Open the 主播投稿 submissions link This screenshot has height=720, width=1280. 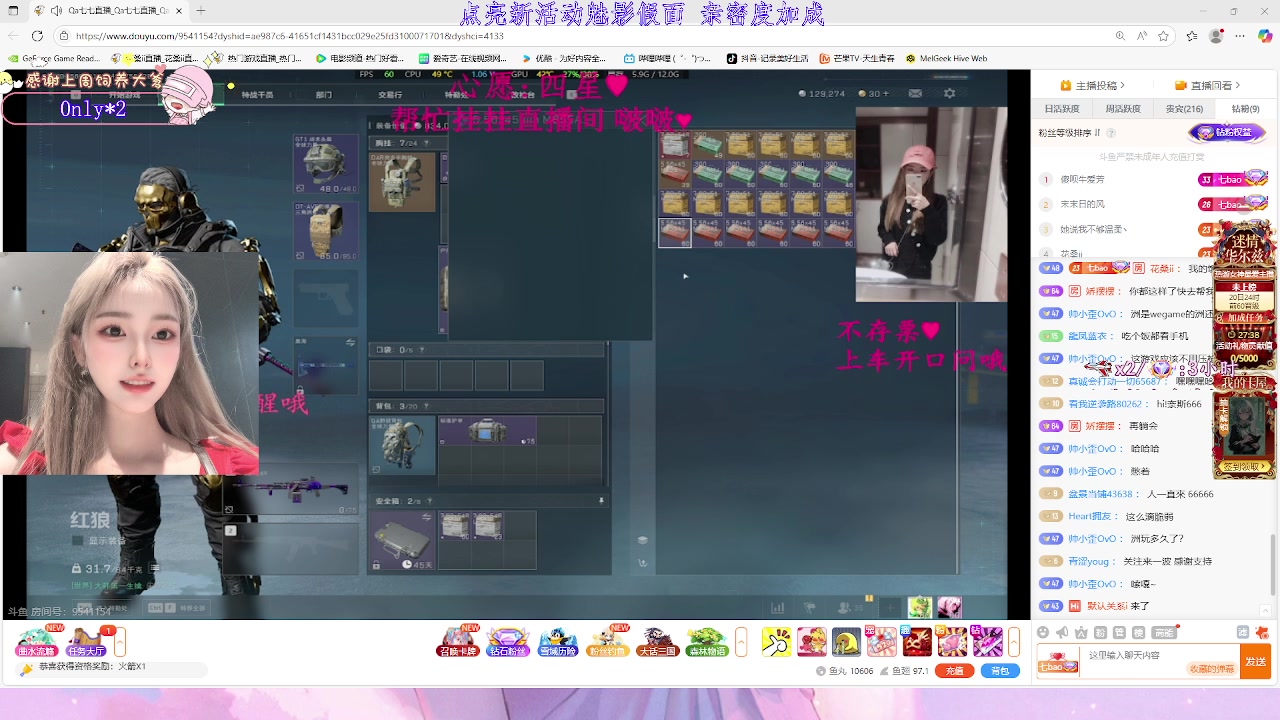pos(1093,85)
